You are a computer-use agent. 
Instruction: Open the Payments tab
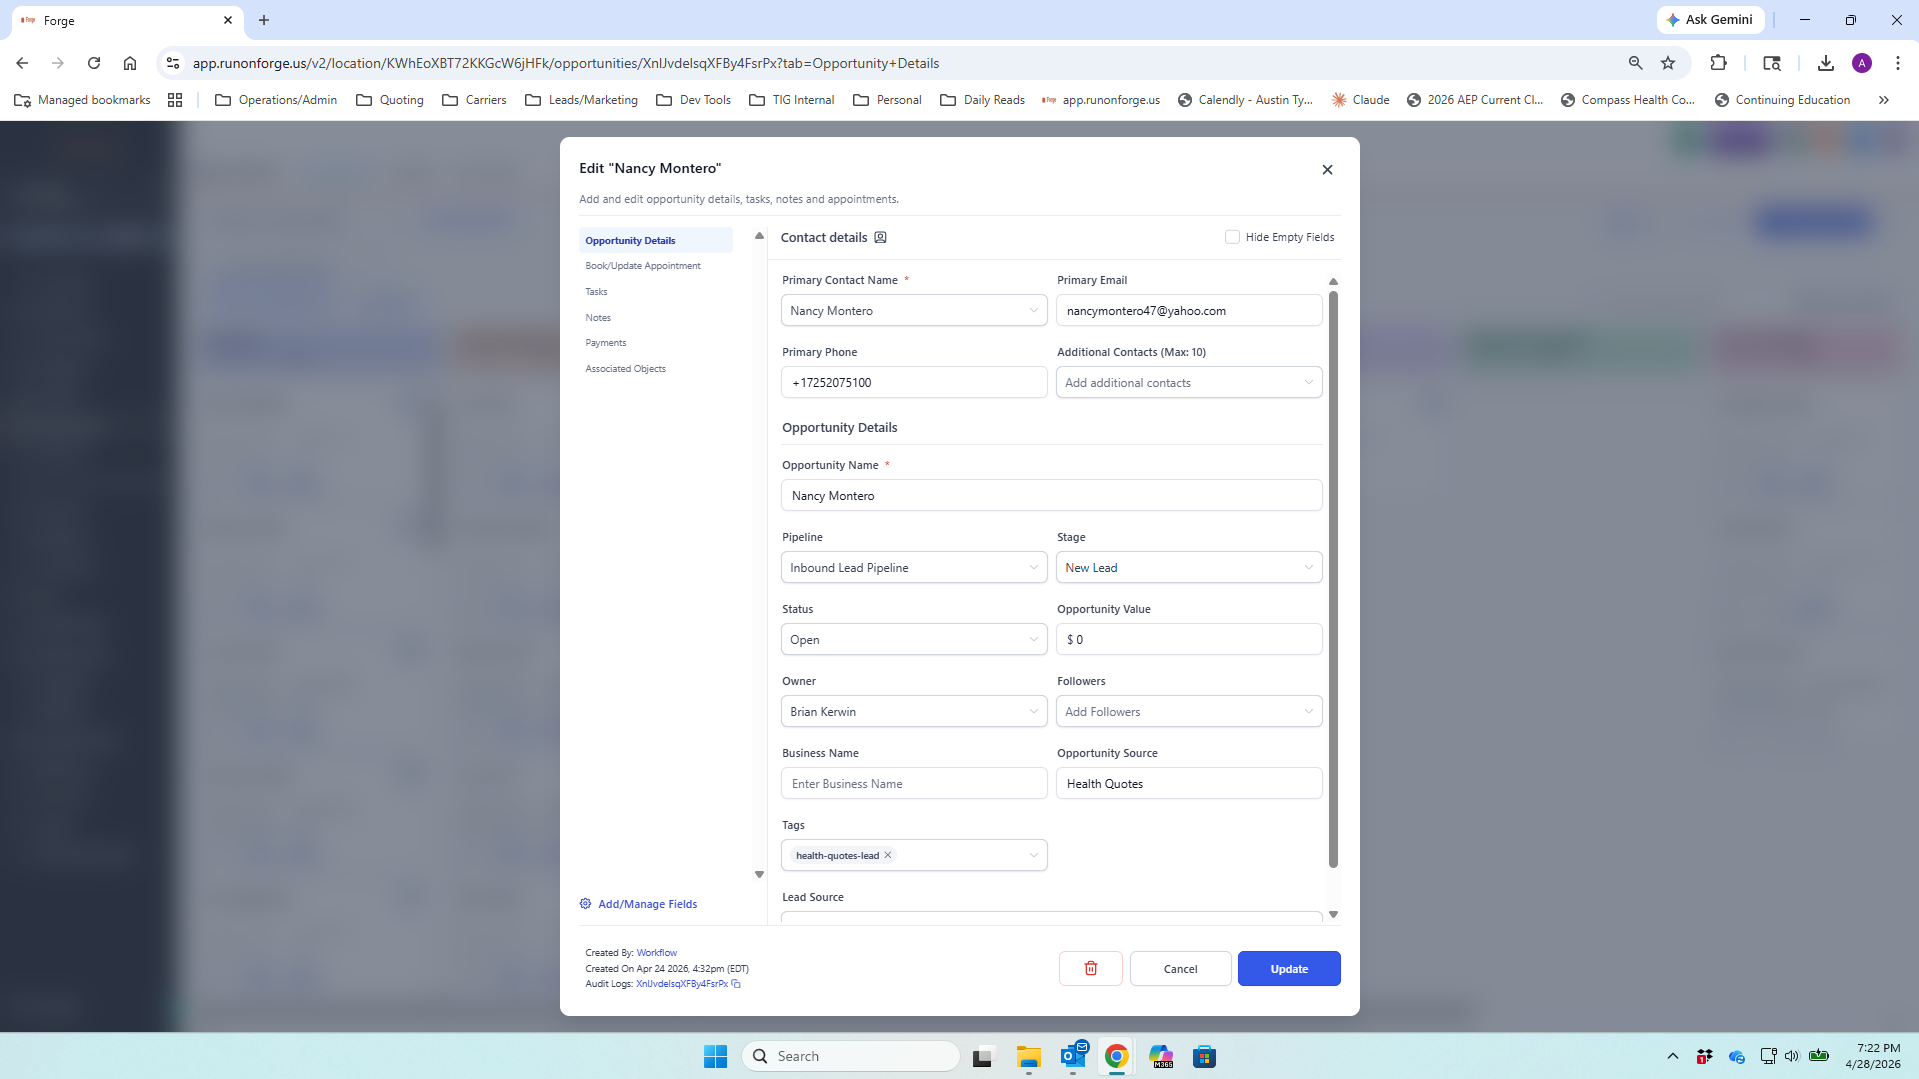pos(606,343)
